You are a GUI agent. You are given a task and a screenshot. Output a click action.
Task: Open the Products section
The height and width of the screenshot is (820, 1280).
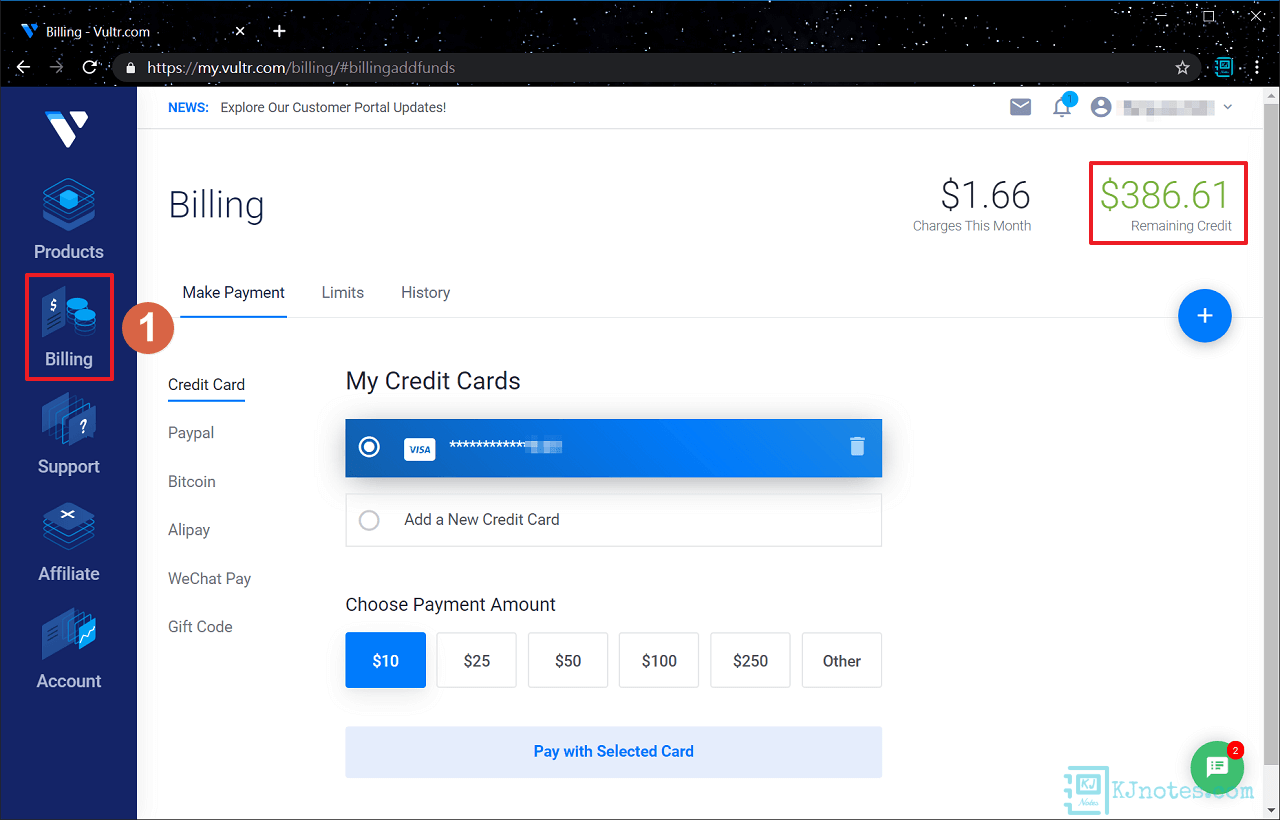[68, 221]
